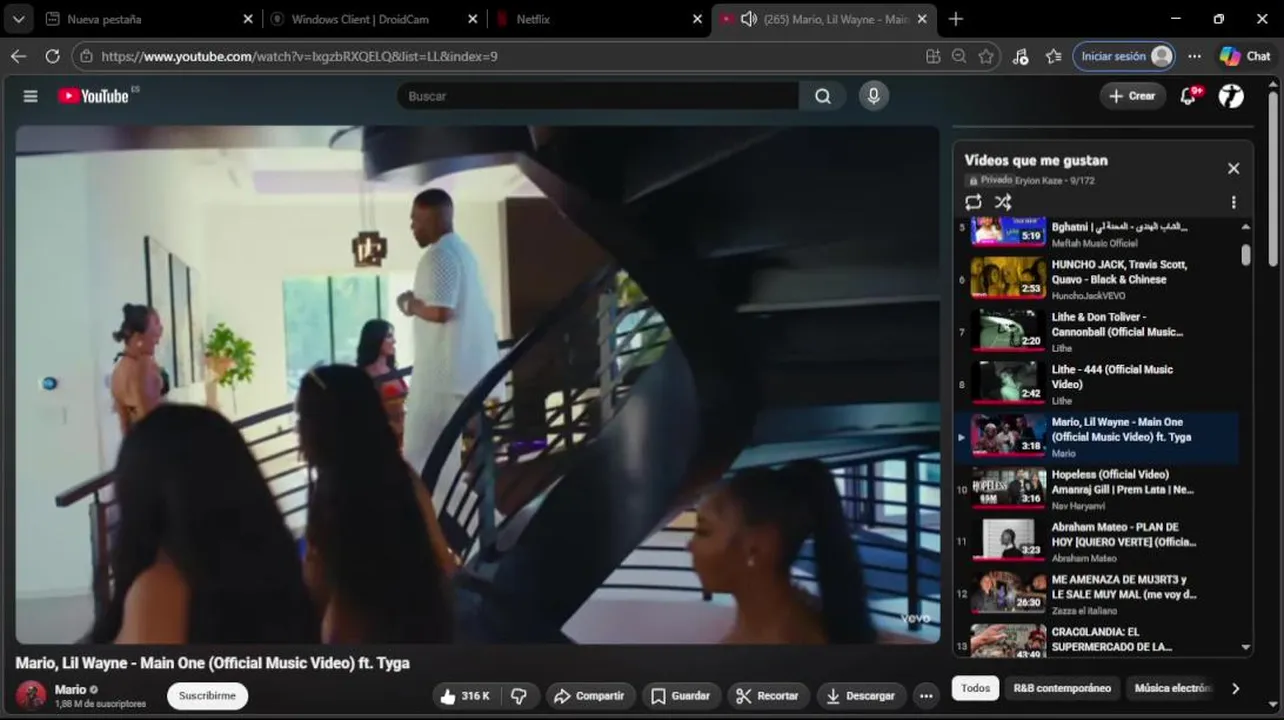Click the search magnifier button
1284x720 pixels.
(x=822, y=96)
